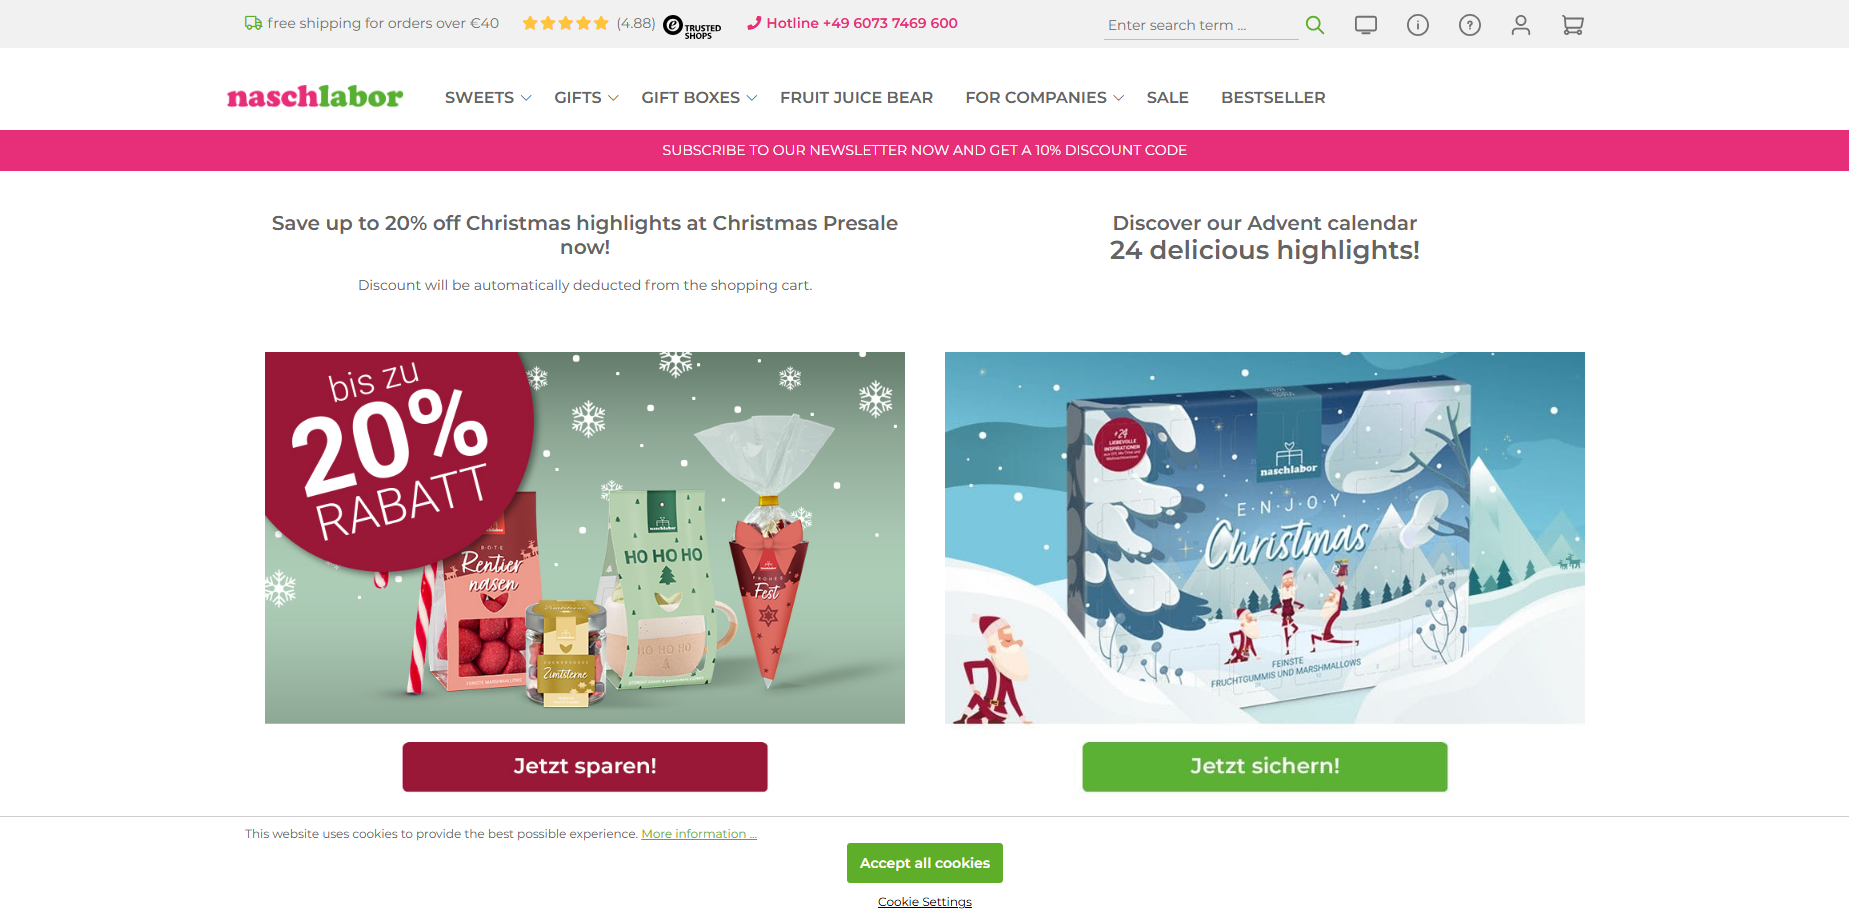Go to the naschlabor logo homepage
Screen dimensions: 1849x916
coord(315,96)
